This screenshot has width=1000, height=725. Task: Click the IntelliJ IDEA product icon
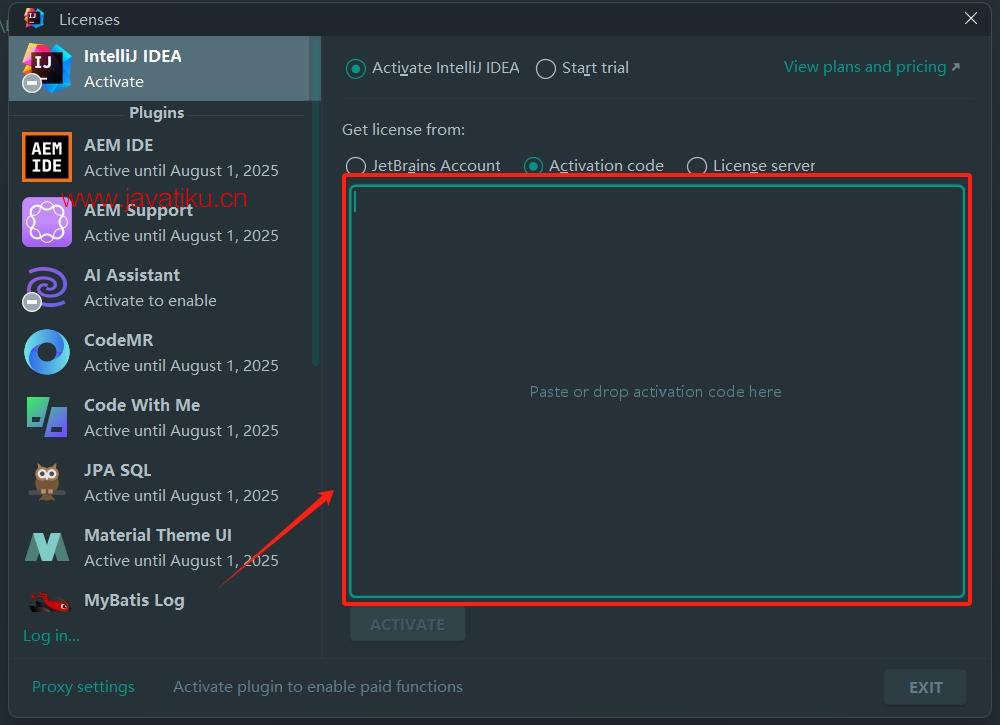point(47,68)
